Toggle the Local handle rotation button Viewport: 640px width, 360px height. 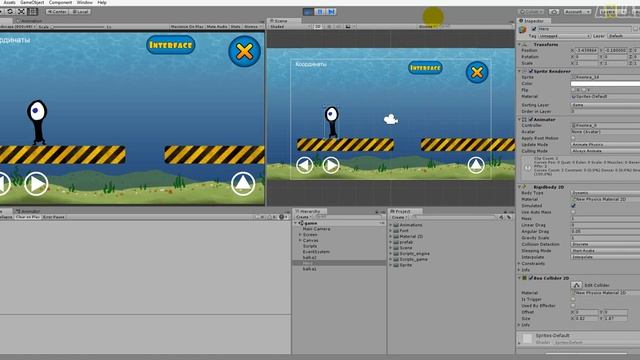pyautogui.click(x=80, y=11)
